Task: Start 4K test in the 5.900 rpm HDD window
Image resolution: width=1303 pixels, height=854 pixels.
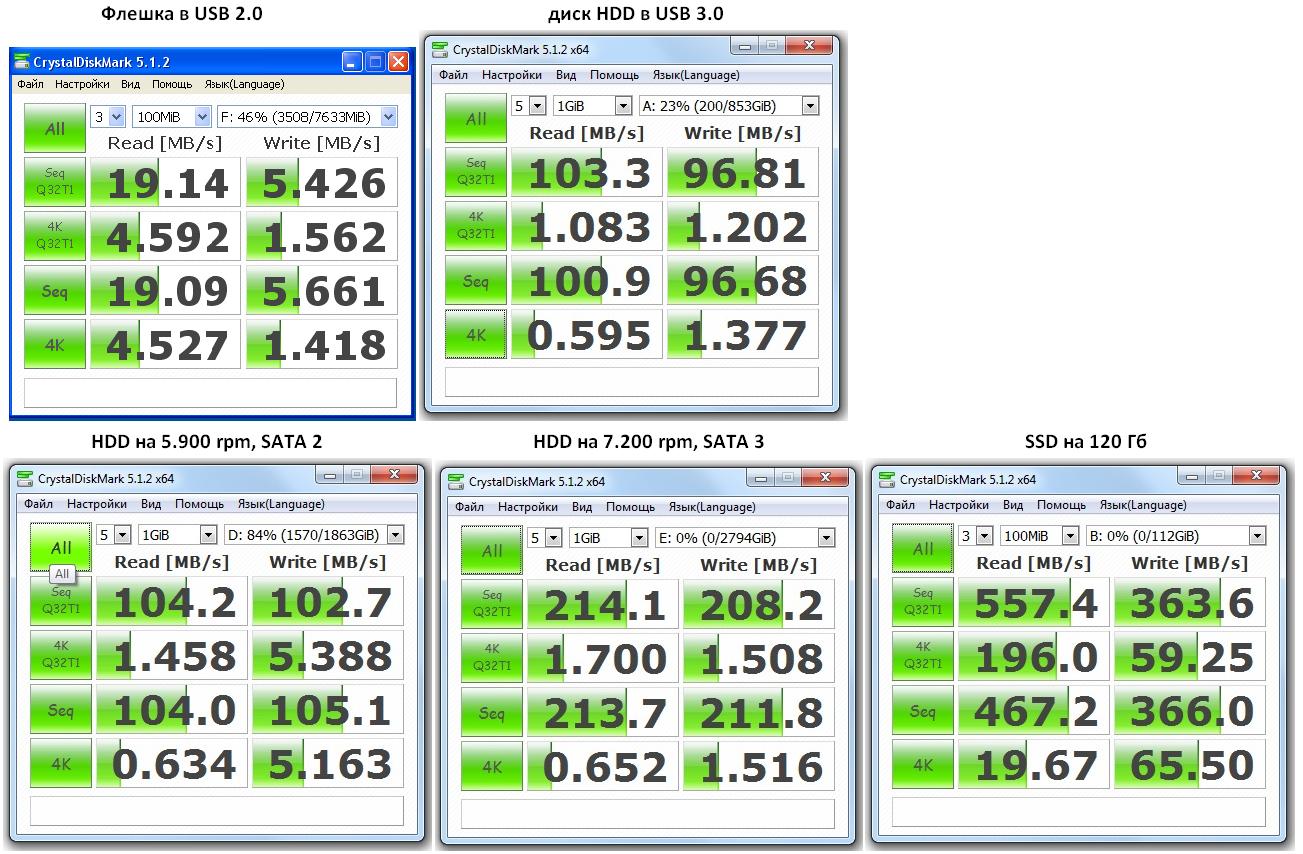Action: point(61,764)
